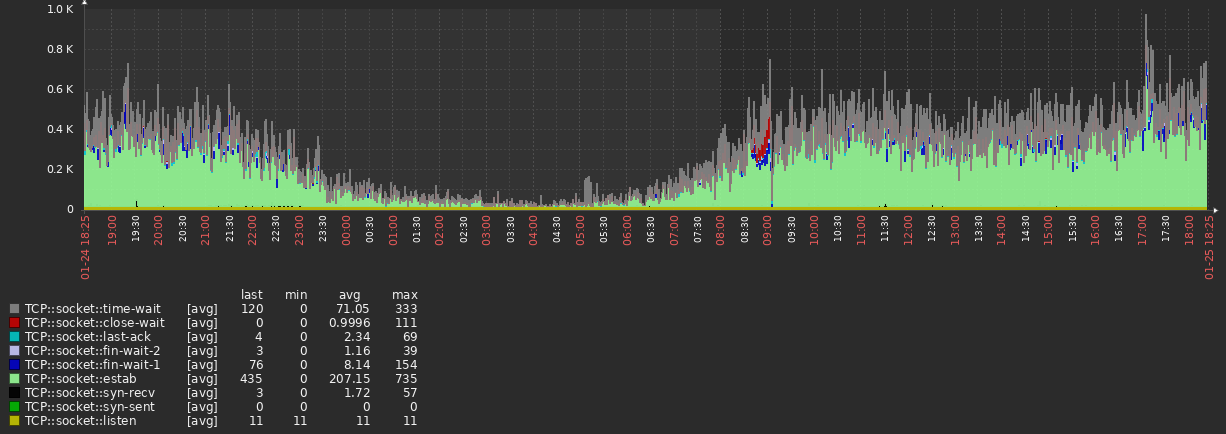Click the time-wait last value 120
This screenshot has width=1226, height=434.
click(252, 309)
